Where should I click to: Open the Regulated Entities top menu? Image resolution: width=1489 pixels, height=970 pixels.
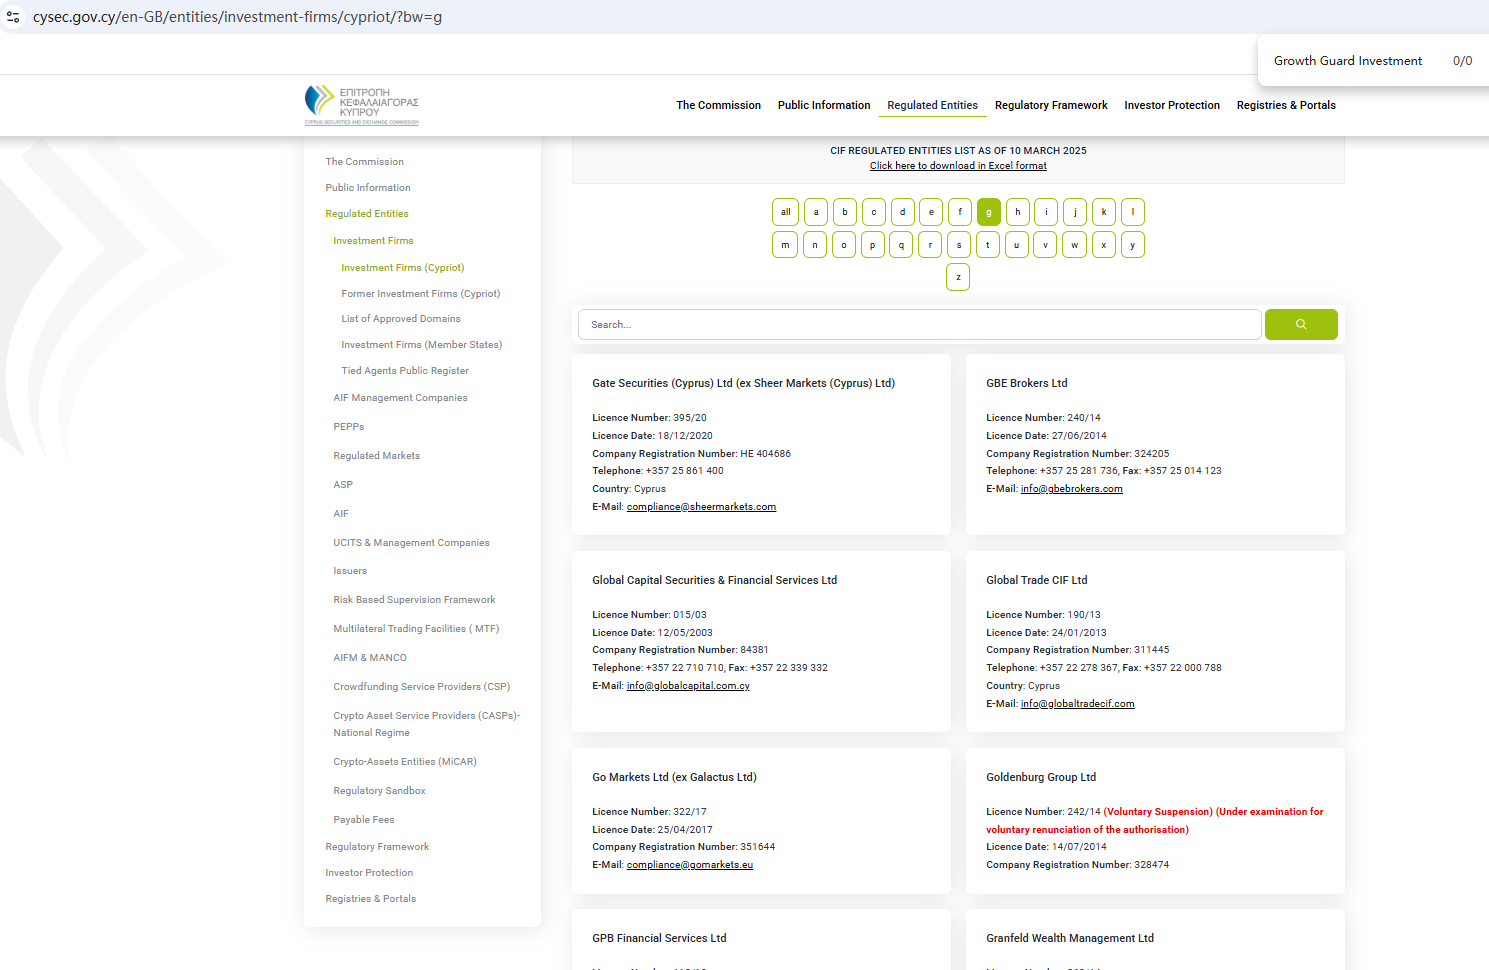[932, 105]
